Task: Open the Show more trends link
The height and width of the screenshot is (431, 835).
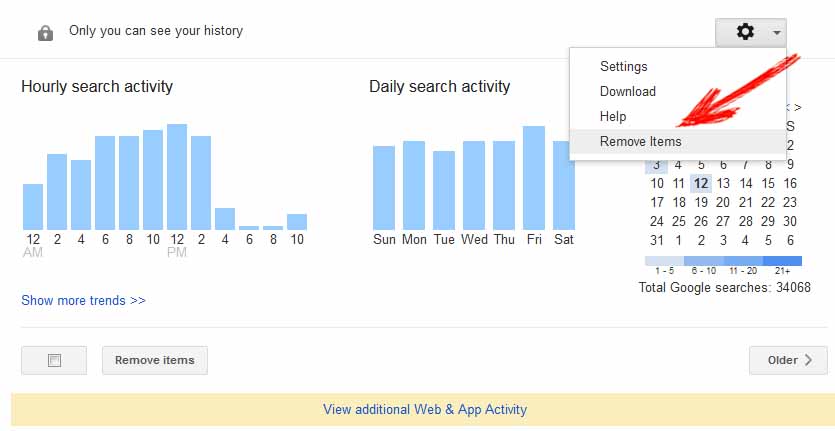Action: click(x=83, y=300)
